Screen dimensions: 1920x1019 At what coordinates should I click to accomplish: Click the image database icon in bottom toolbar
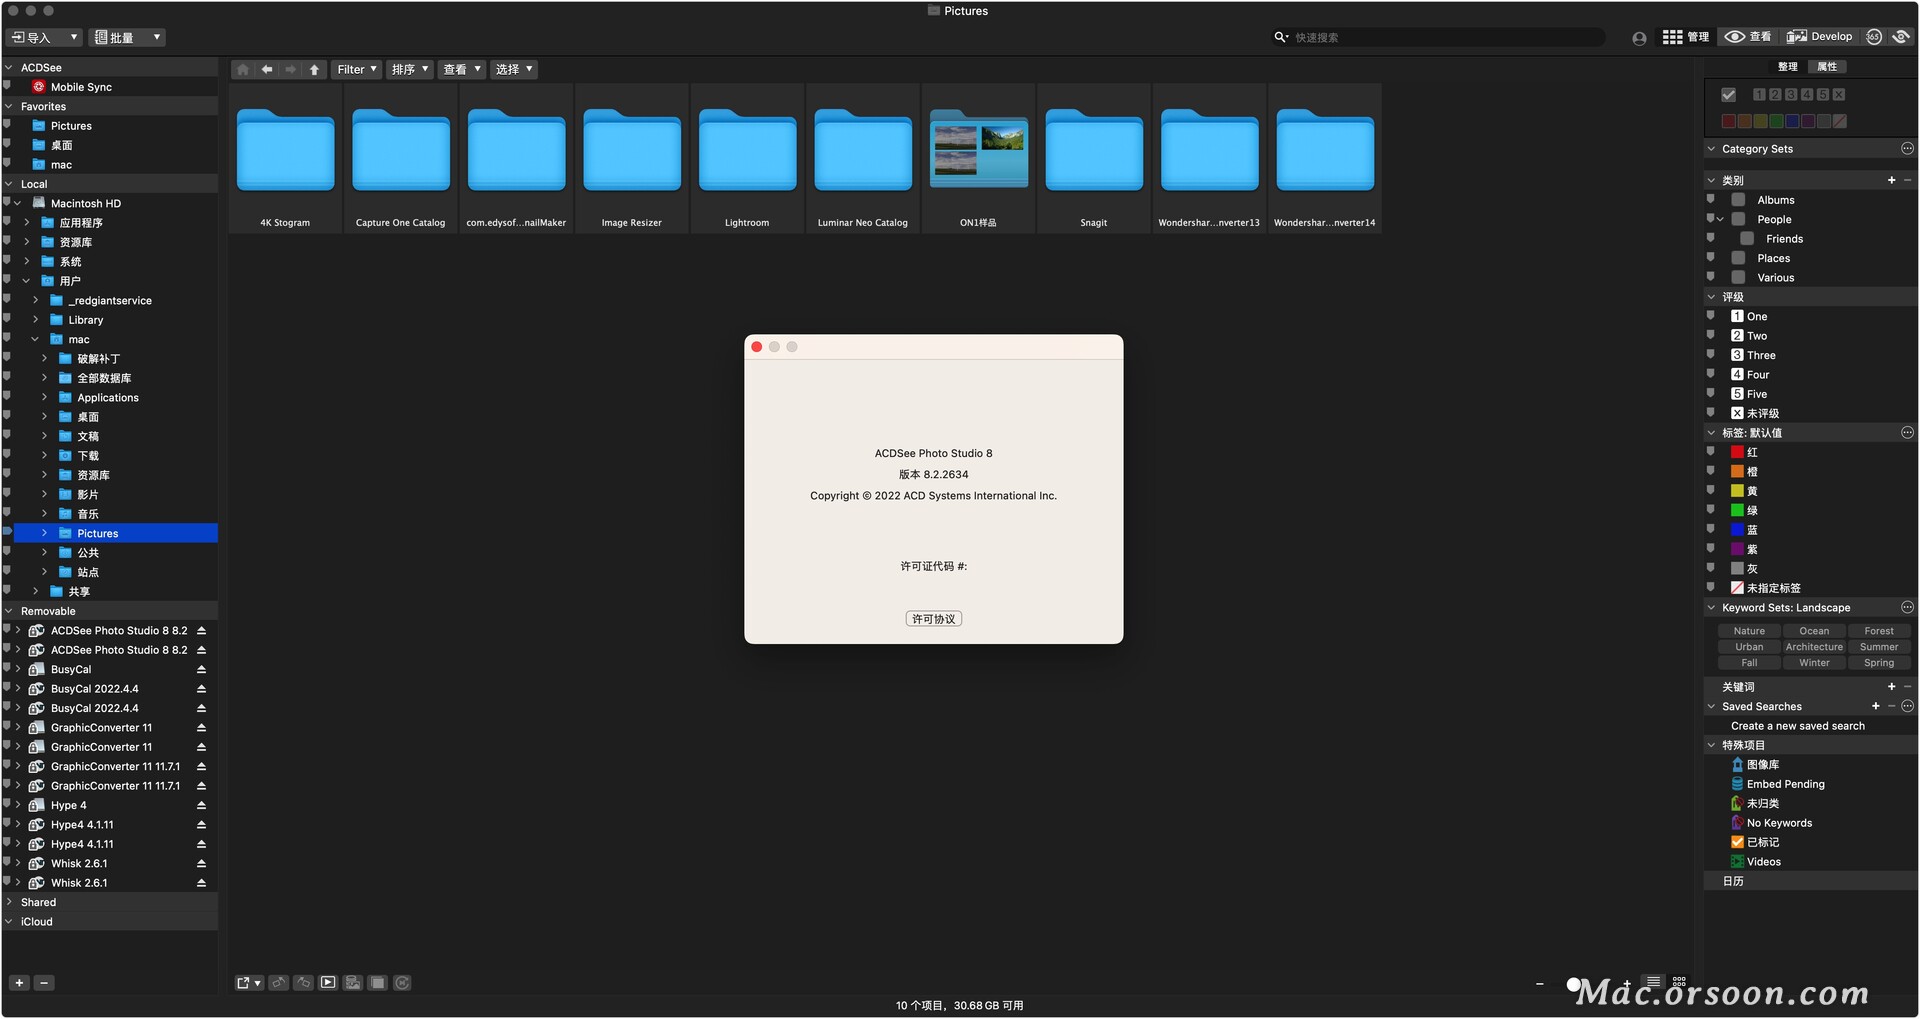tap(353, 983)
